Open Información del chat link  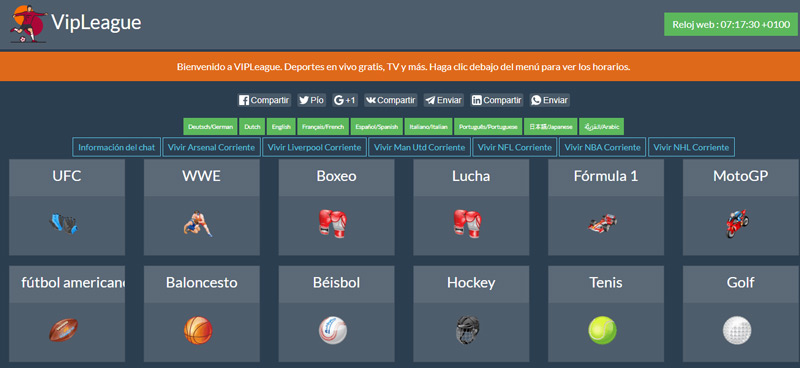[x=116, y=148]
